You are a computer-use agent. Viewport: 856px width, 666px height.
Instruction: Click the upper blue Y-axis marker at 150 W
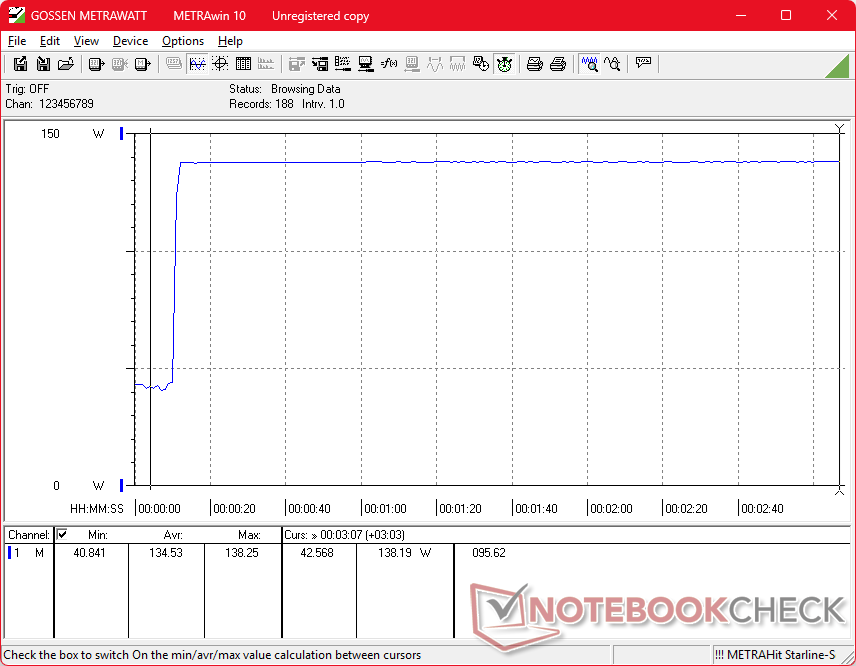tap(121, 133)
